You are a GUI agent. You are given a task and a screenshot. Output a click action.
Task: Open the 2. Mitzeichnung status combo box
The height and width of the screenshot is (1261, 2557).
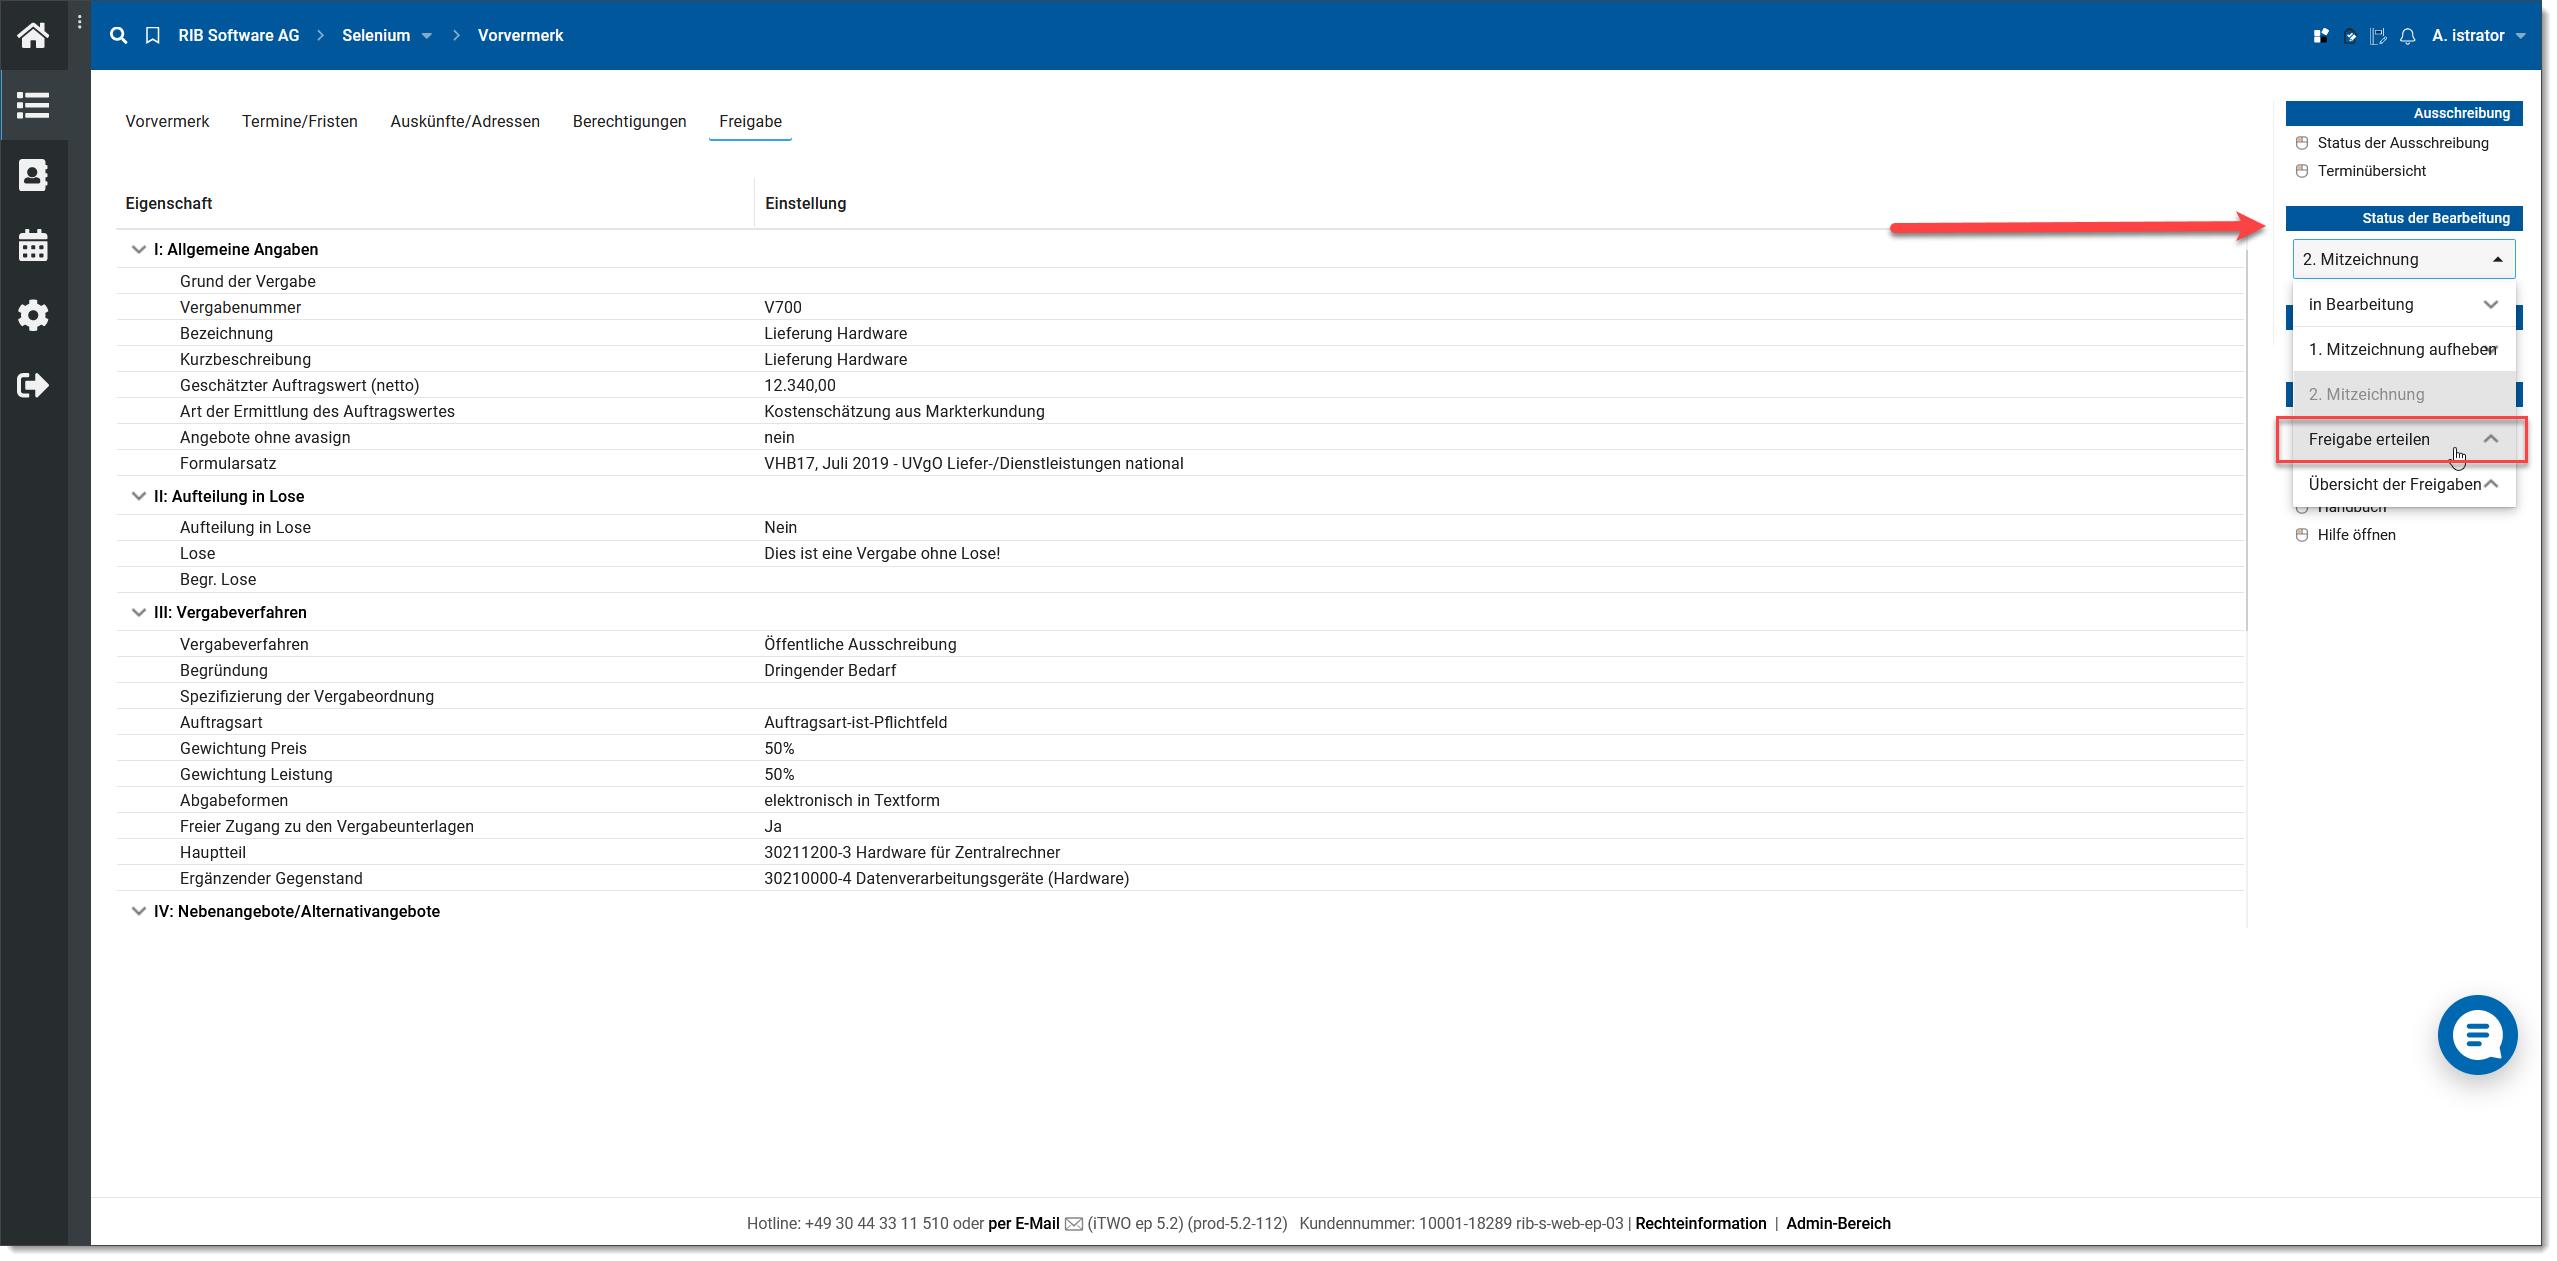coord(2402,260)
